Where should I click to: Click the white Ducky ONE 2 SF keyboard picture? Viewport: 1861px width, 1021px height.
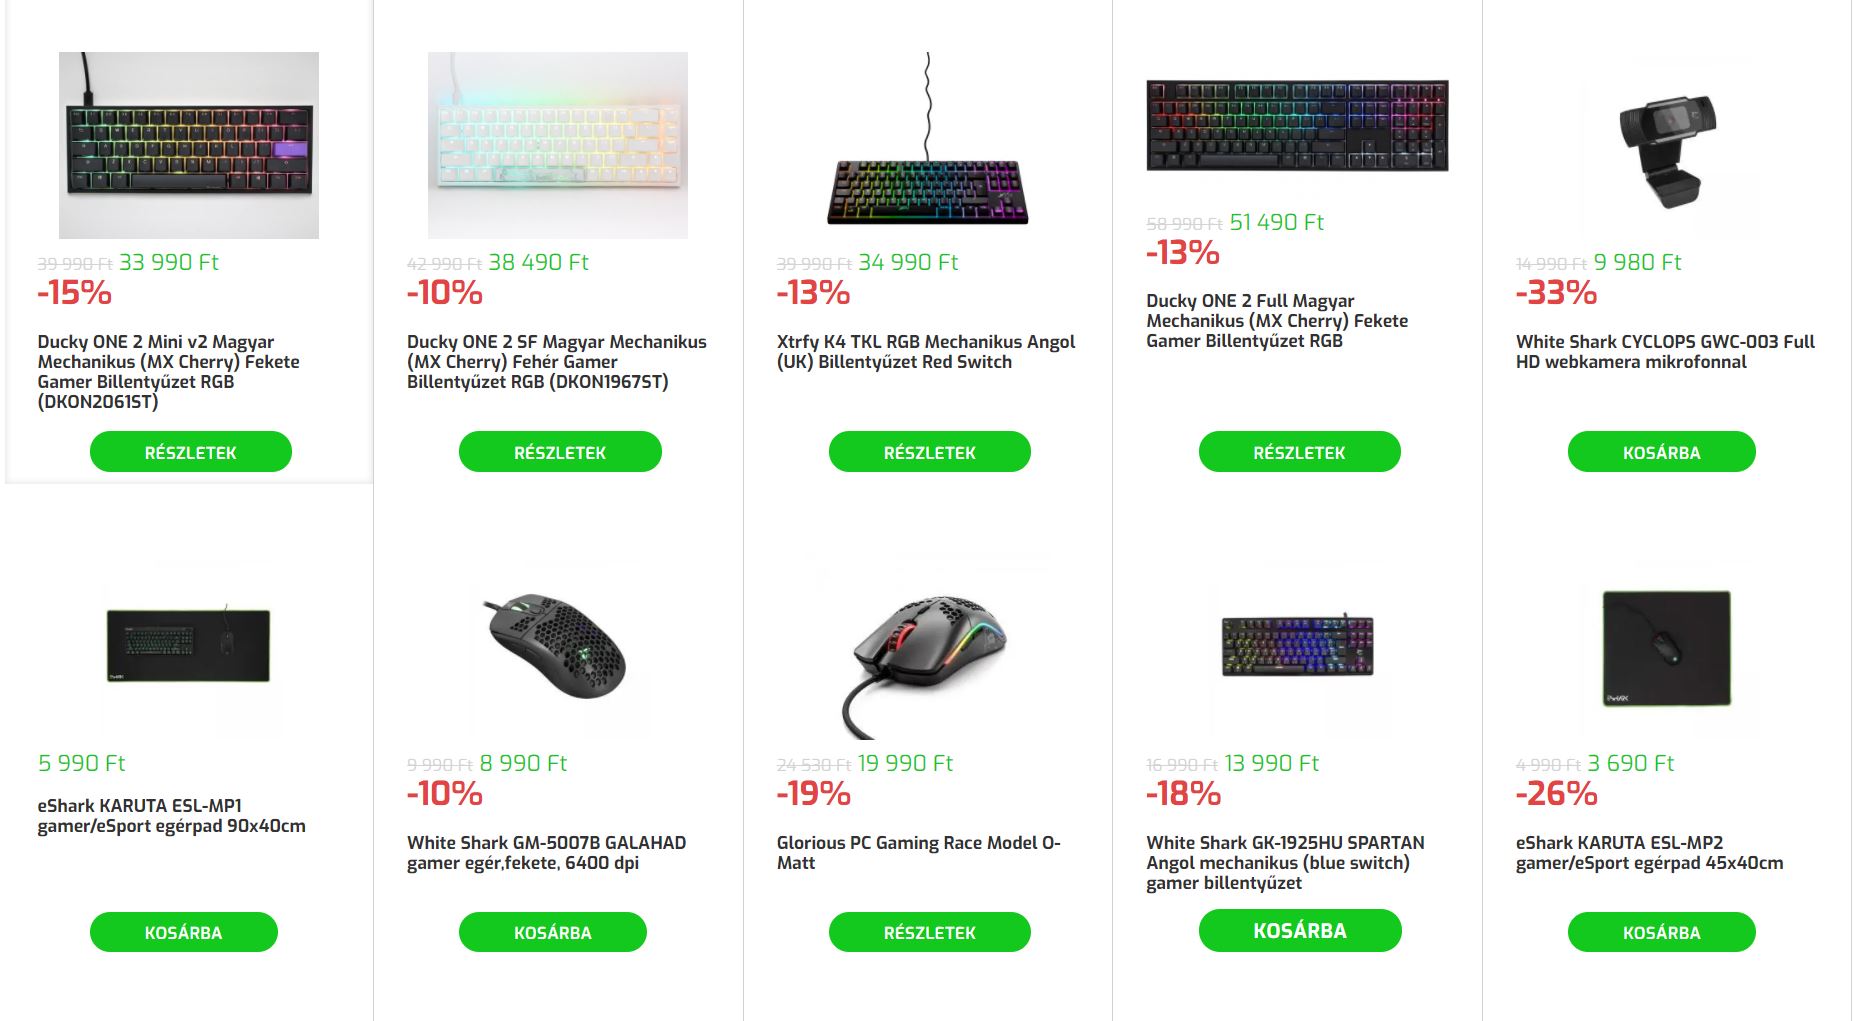[558, 145]
